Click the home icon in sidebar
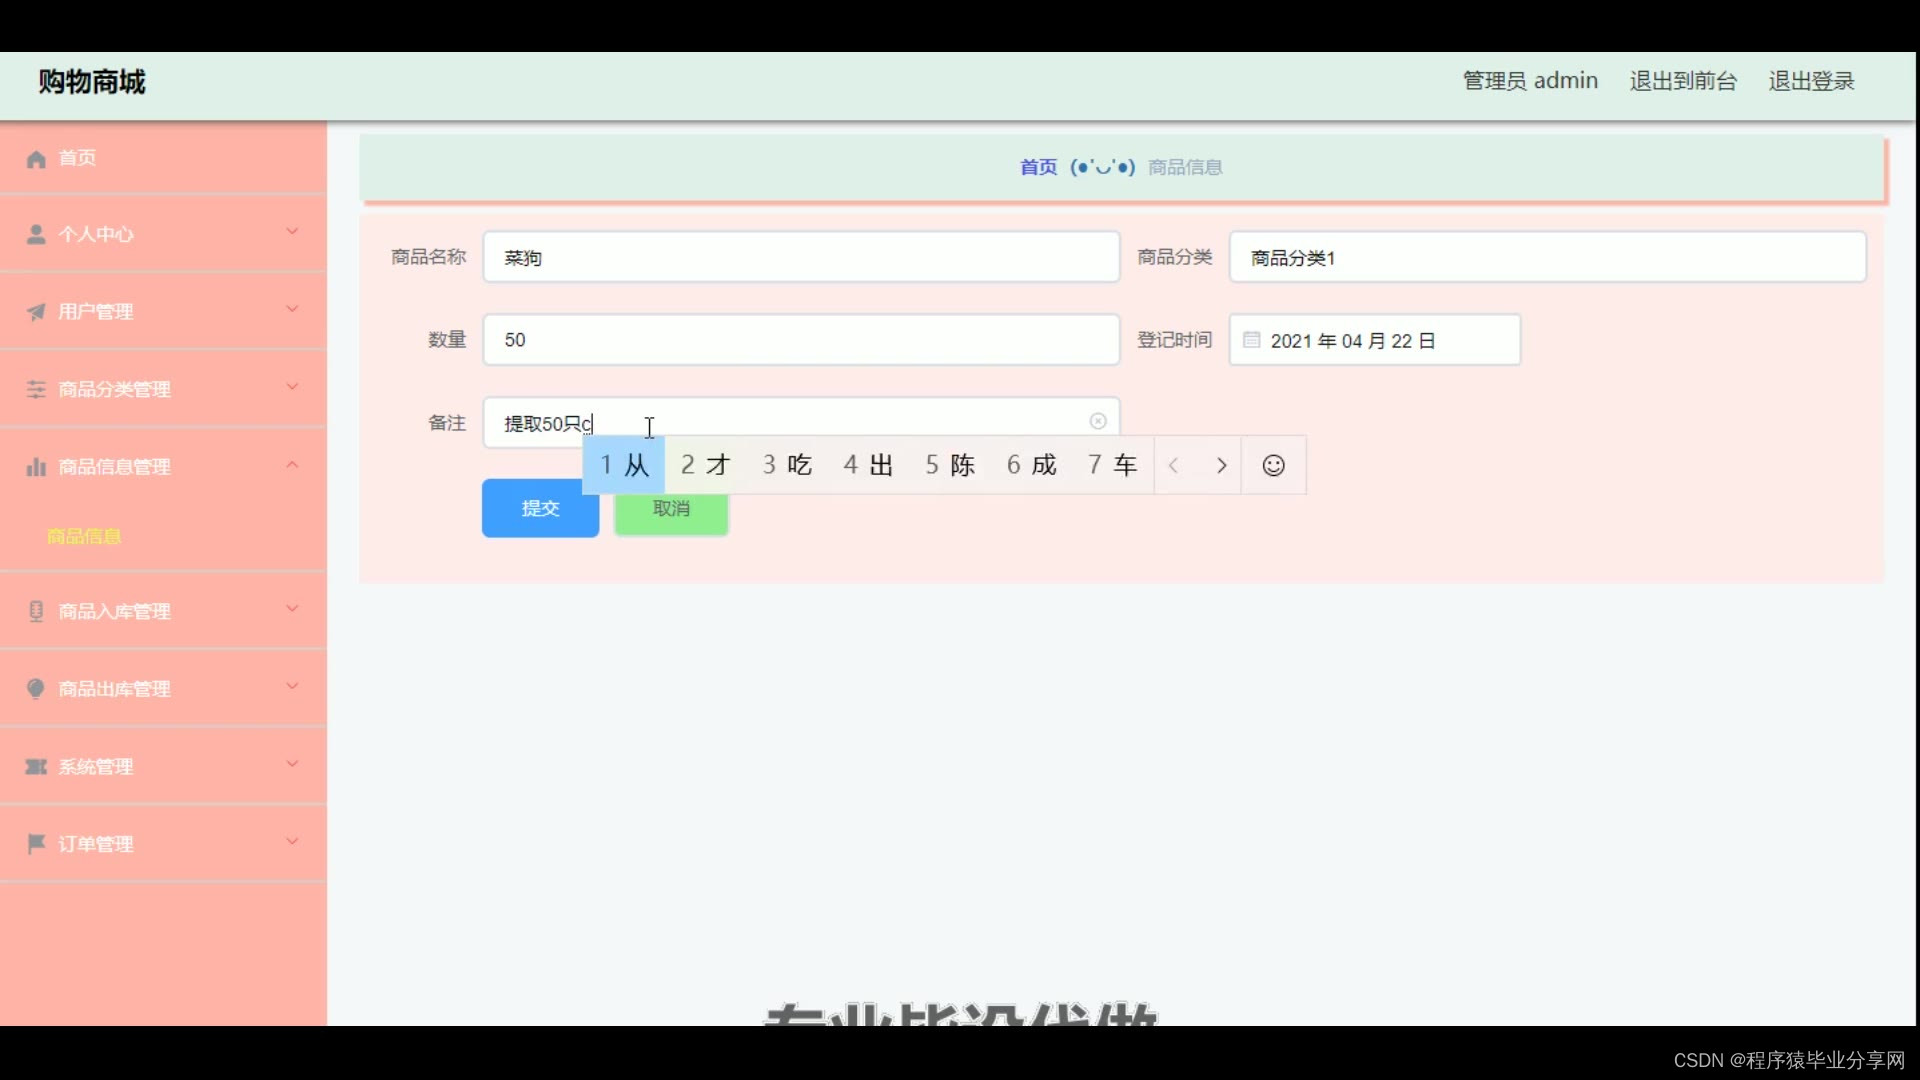The width and height of the screenshot is (1920, 1080). [x=36, y=159]
